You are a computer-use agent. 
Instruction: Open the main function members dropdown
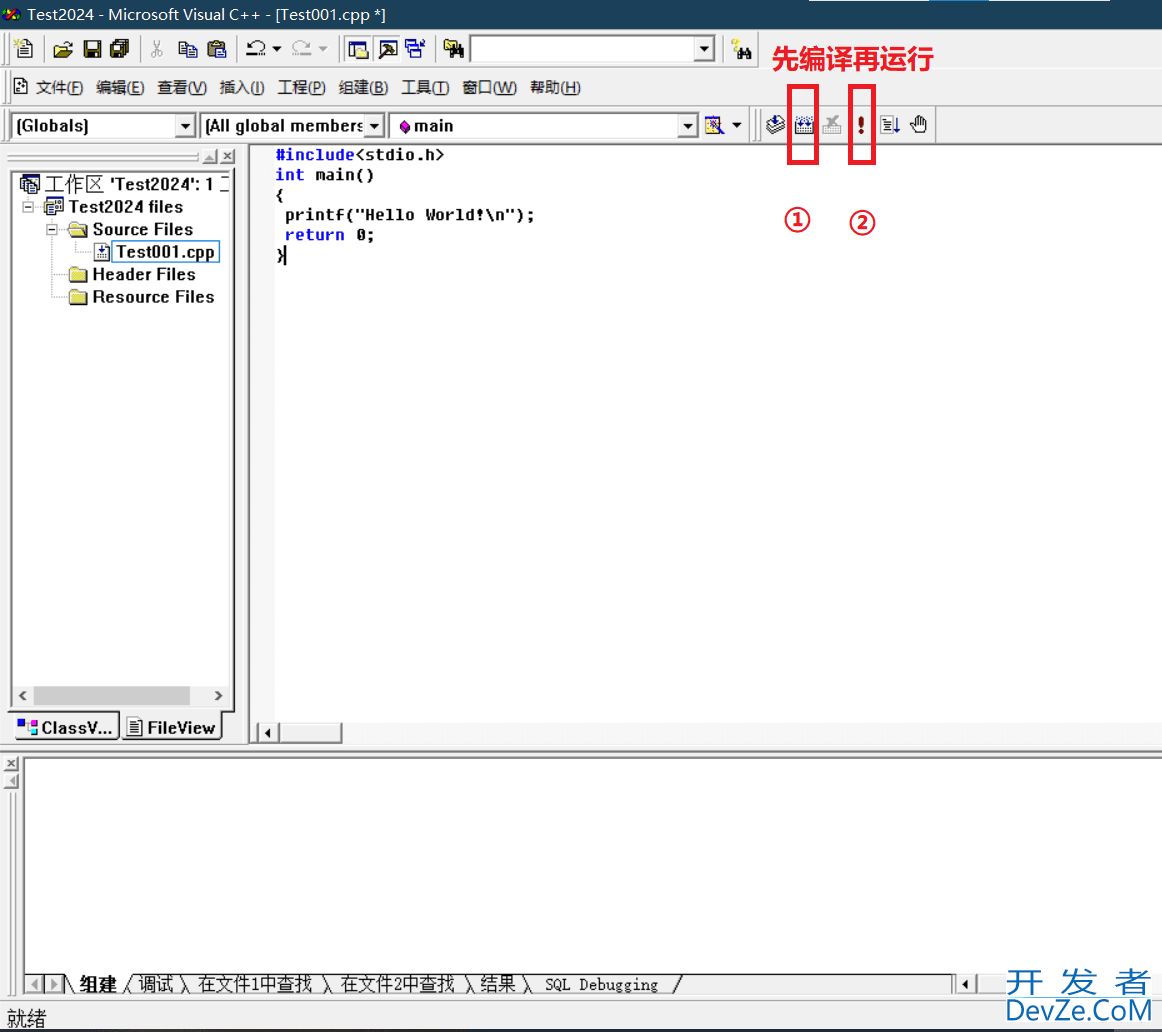[x=688, y=126]
